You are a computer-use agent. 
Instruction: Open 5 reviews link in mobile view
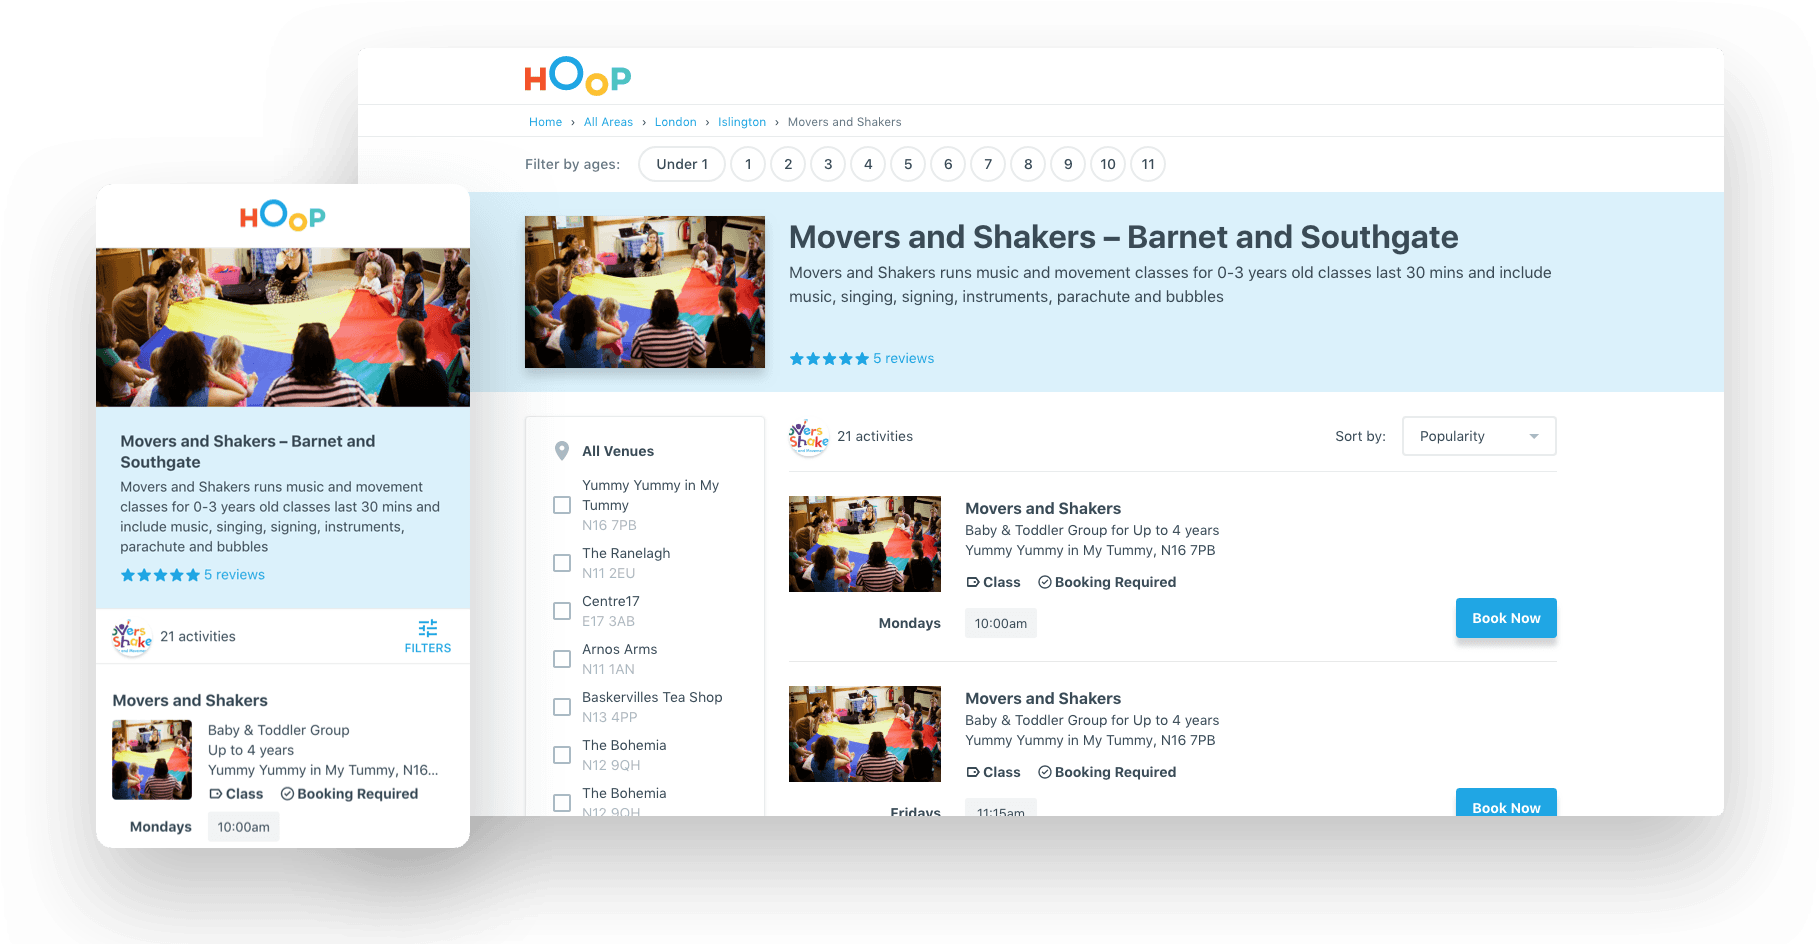click(x=234, y=575)
